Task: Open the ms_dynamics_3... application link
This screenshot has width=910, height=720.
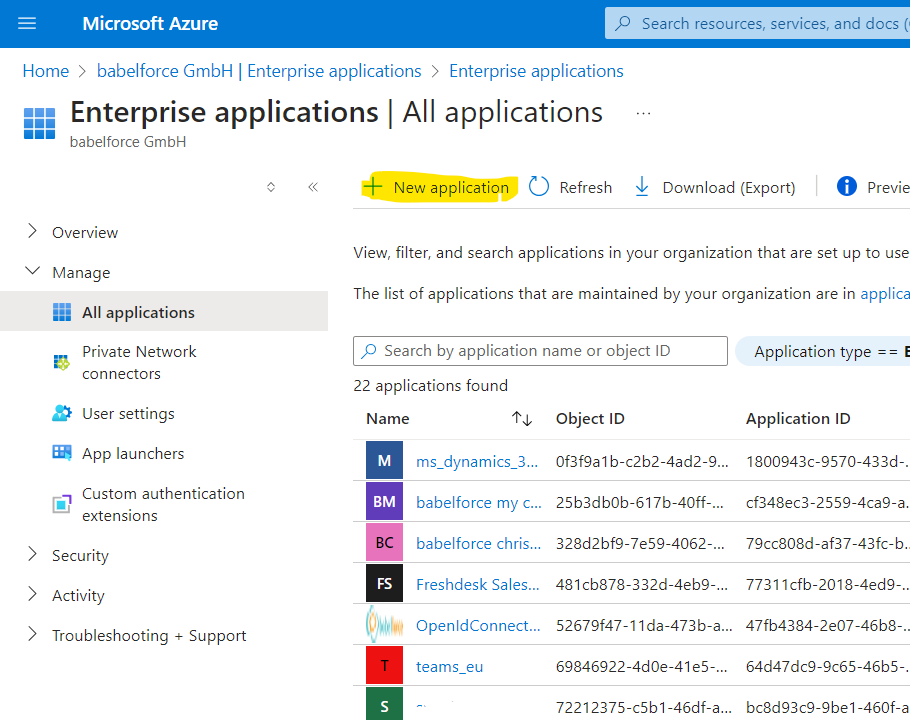Action: pyautogui.click(x=477, y=461)
